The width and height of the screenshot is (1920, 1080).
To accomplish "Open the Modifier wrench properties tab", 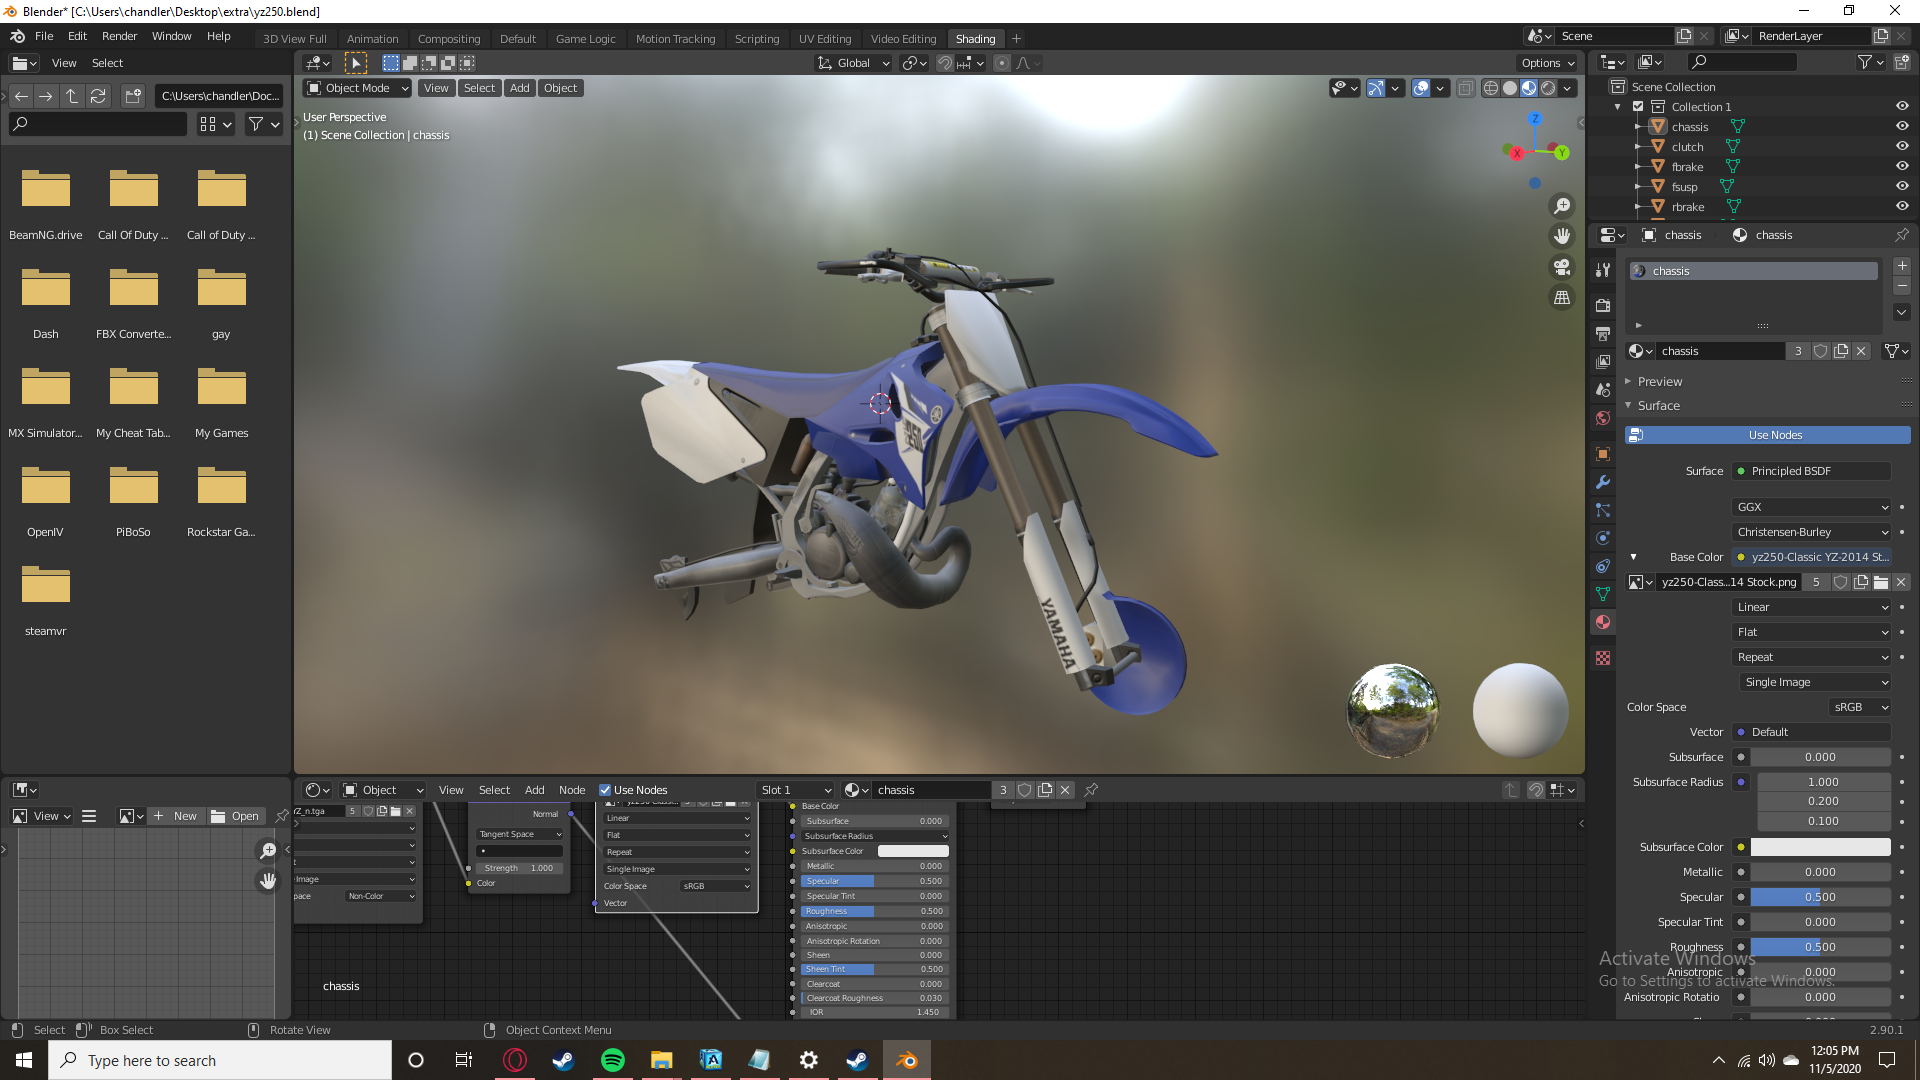I will click(1603, 482).
